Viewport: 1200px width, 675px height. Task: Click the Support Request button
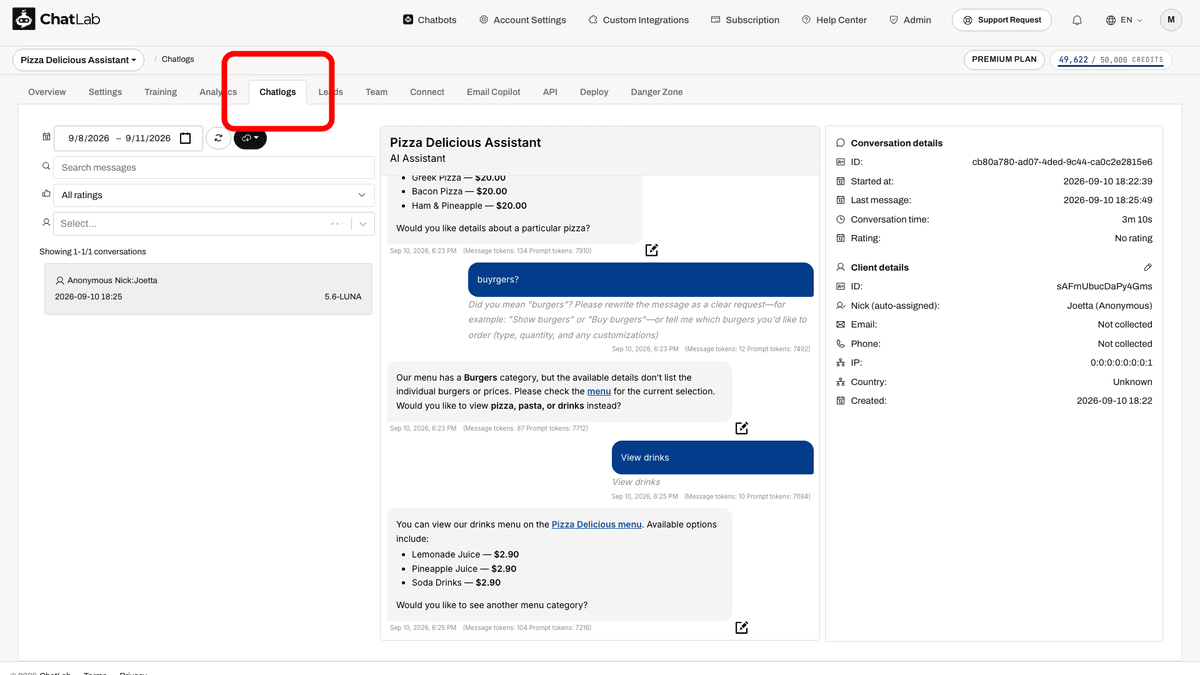click(1002, 20)
